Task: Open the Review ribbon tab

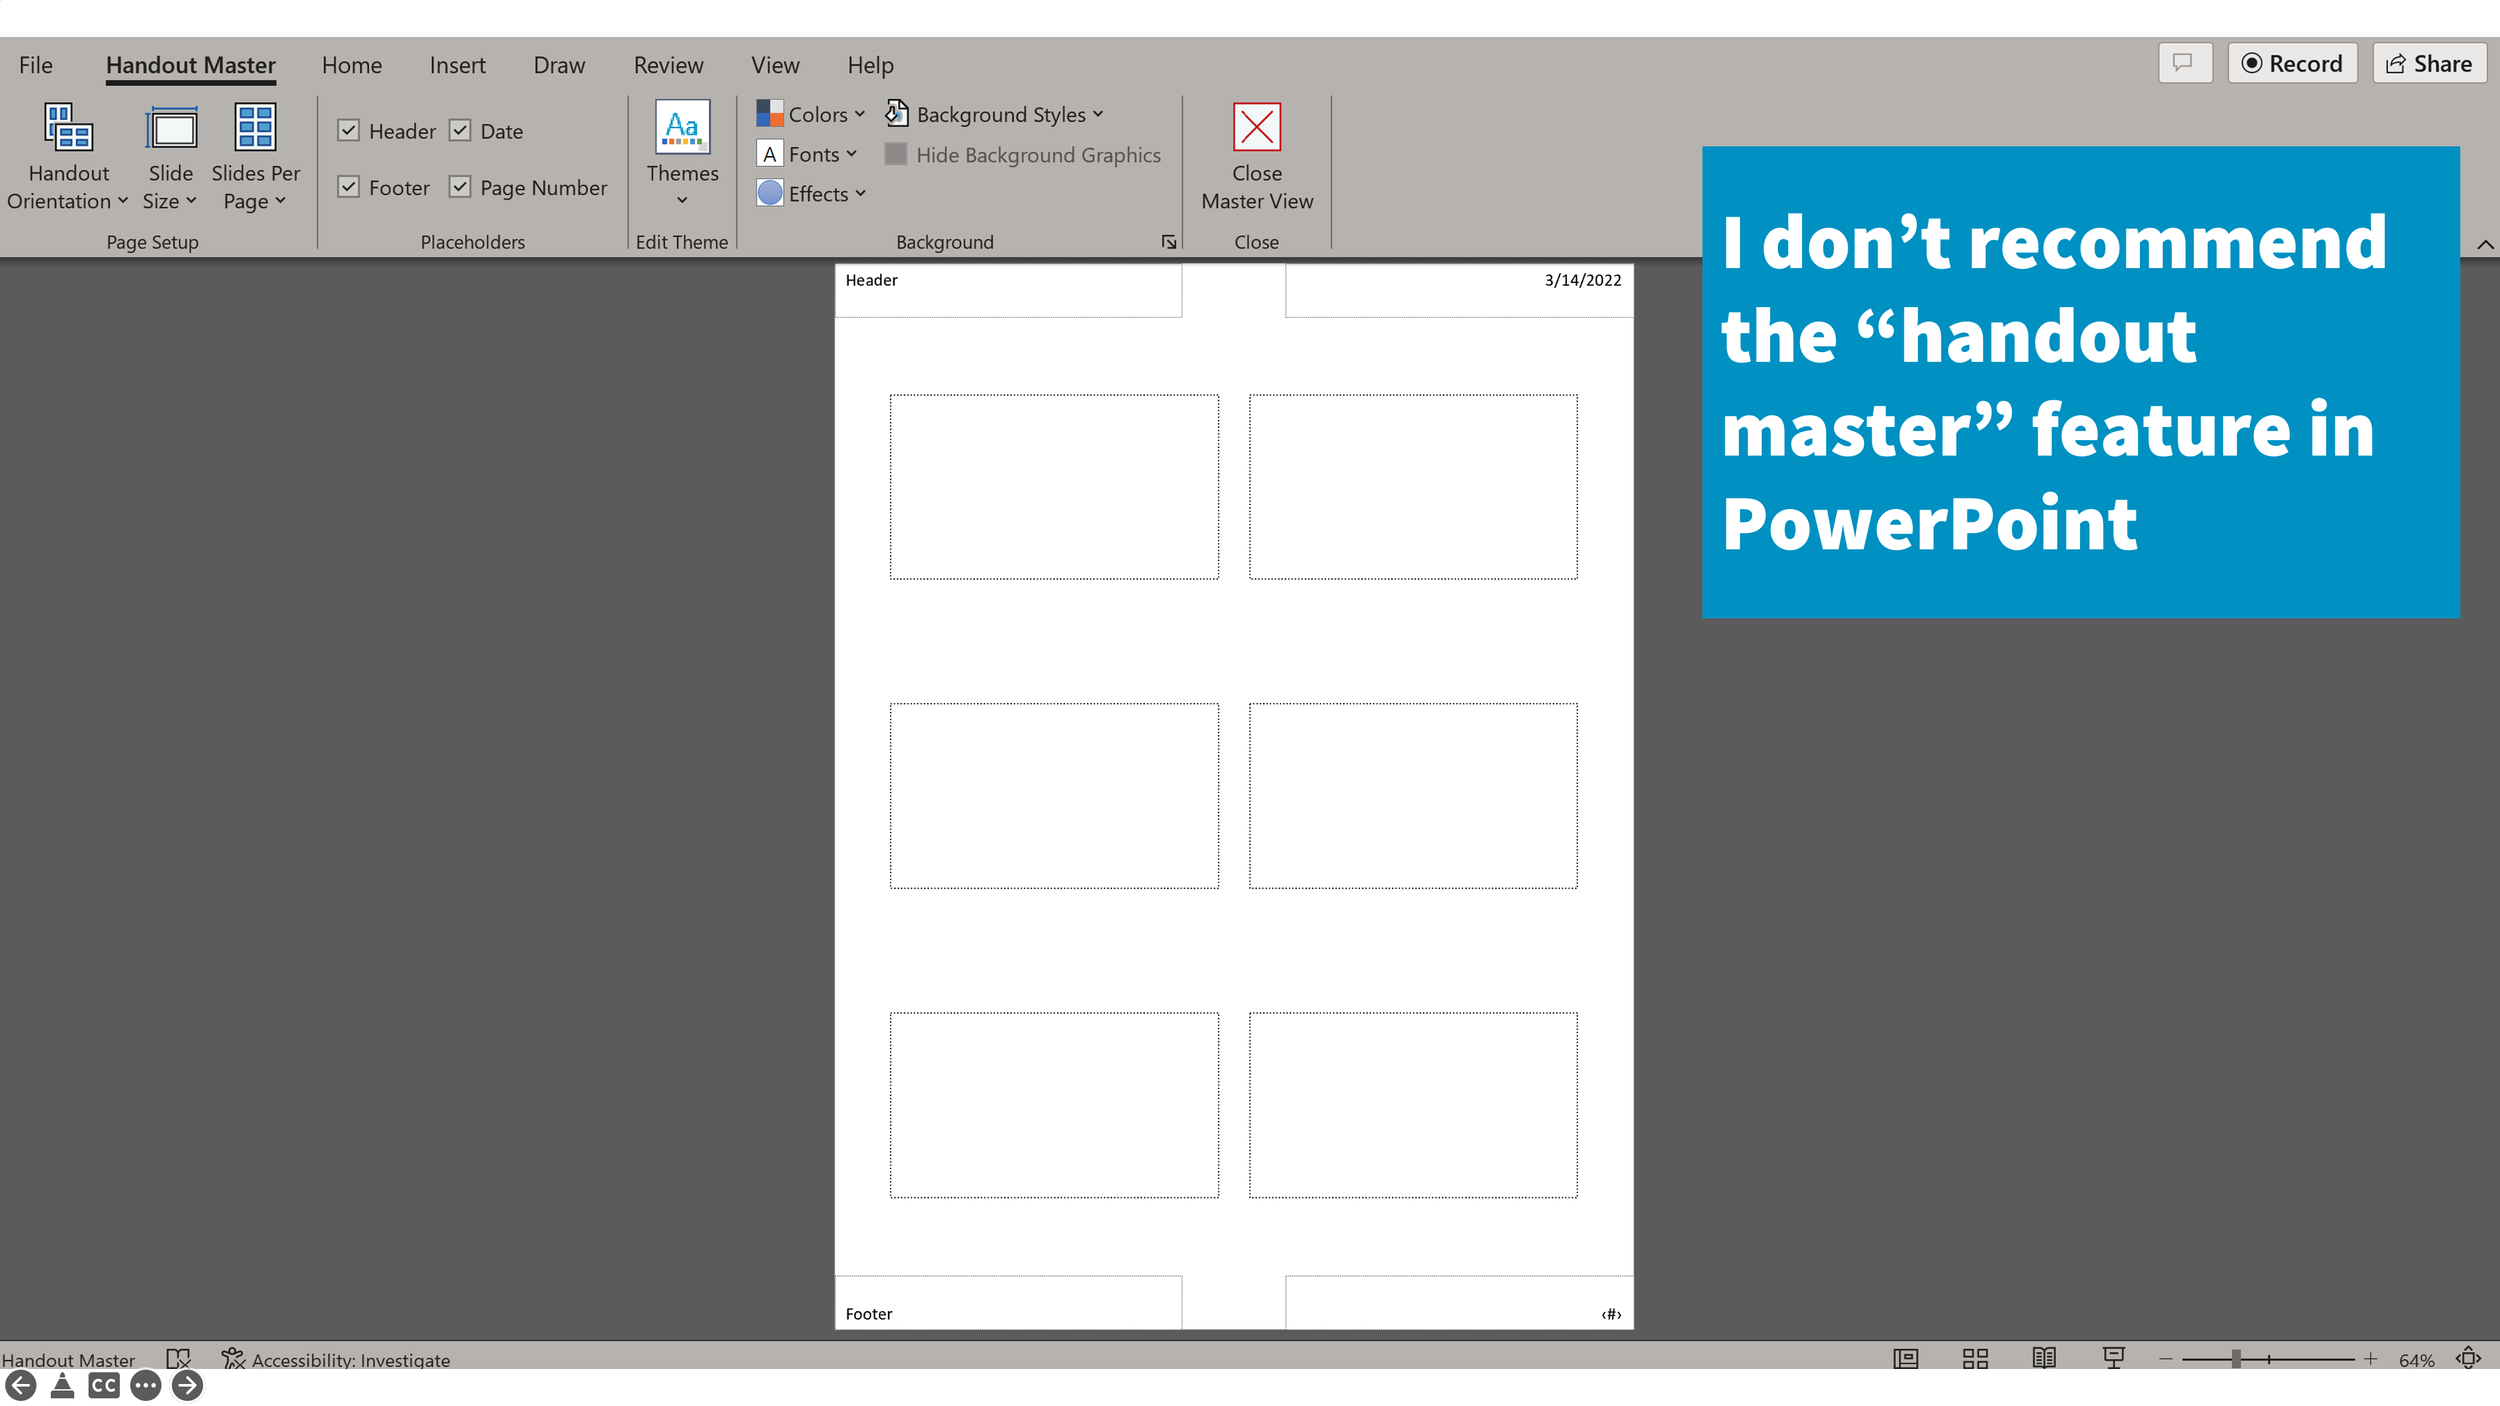Action: (668, 64)
